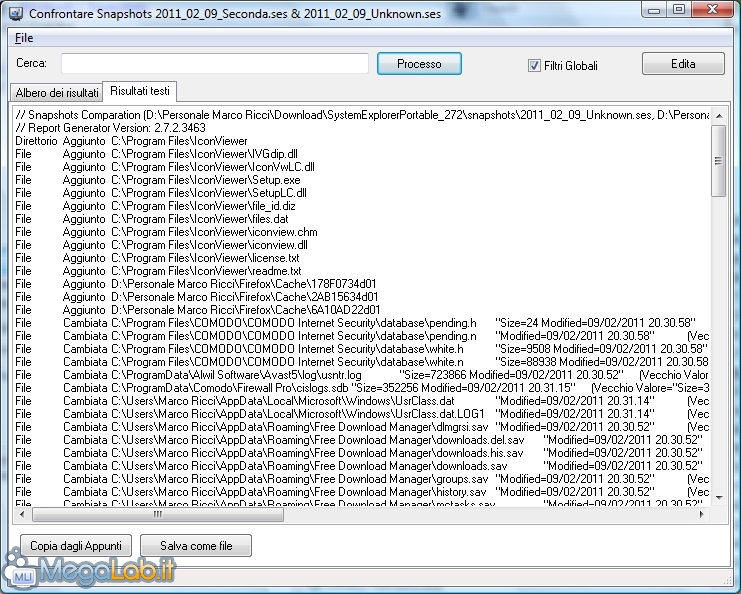Click the file_id.diz line
Viewport: 741px width, 594px height.
155,206
